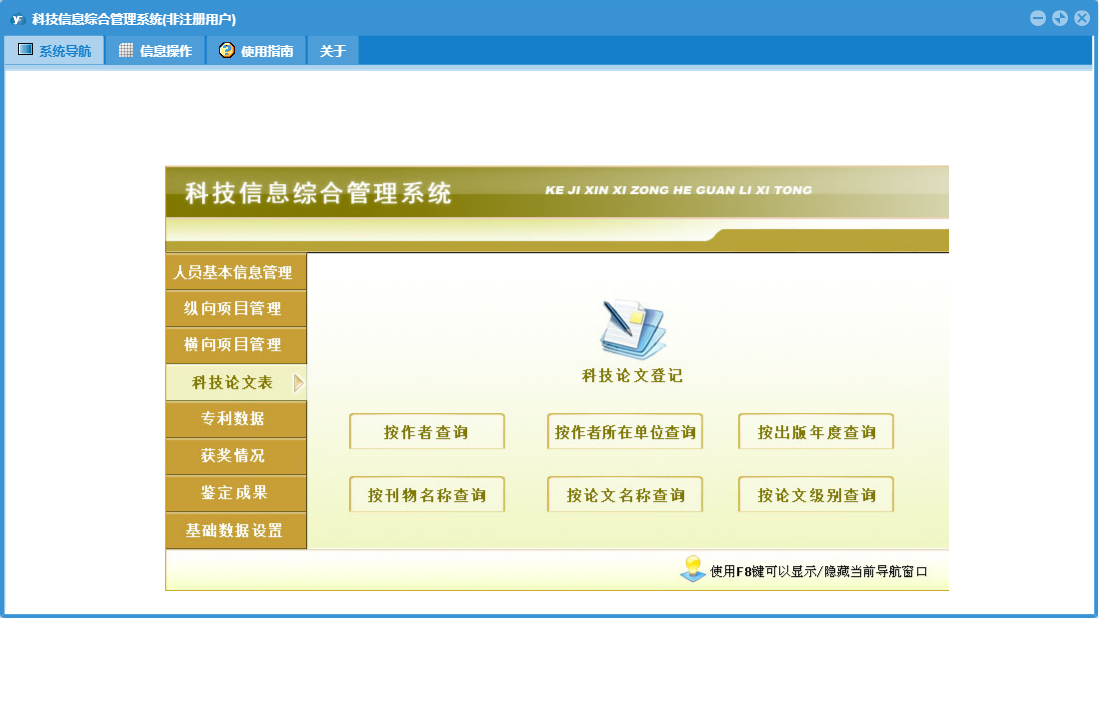
Task: Click the 信息操作 grid icon
Action: pos(125,50)
